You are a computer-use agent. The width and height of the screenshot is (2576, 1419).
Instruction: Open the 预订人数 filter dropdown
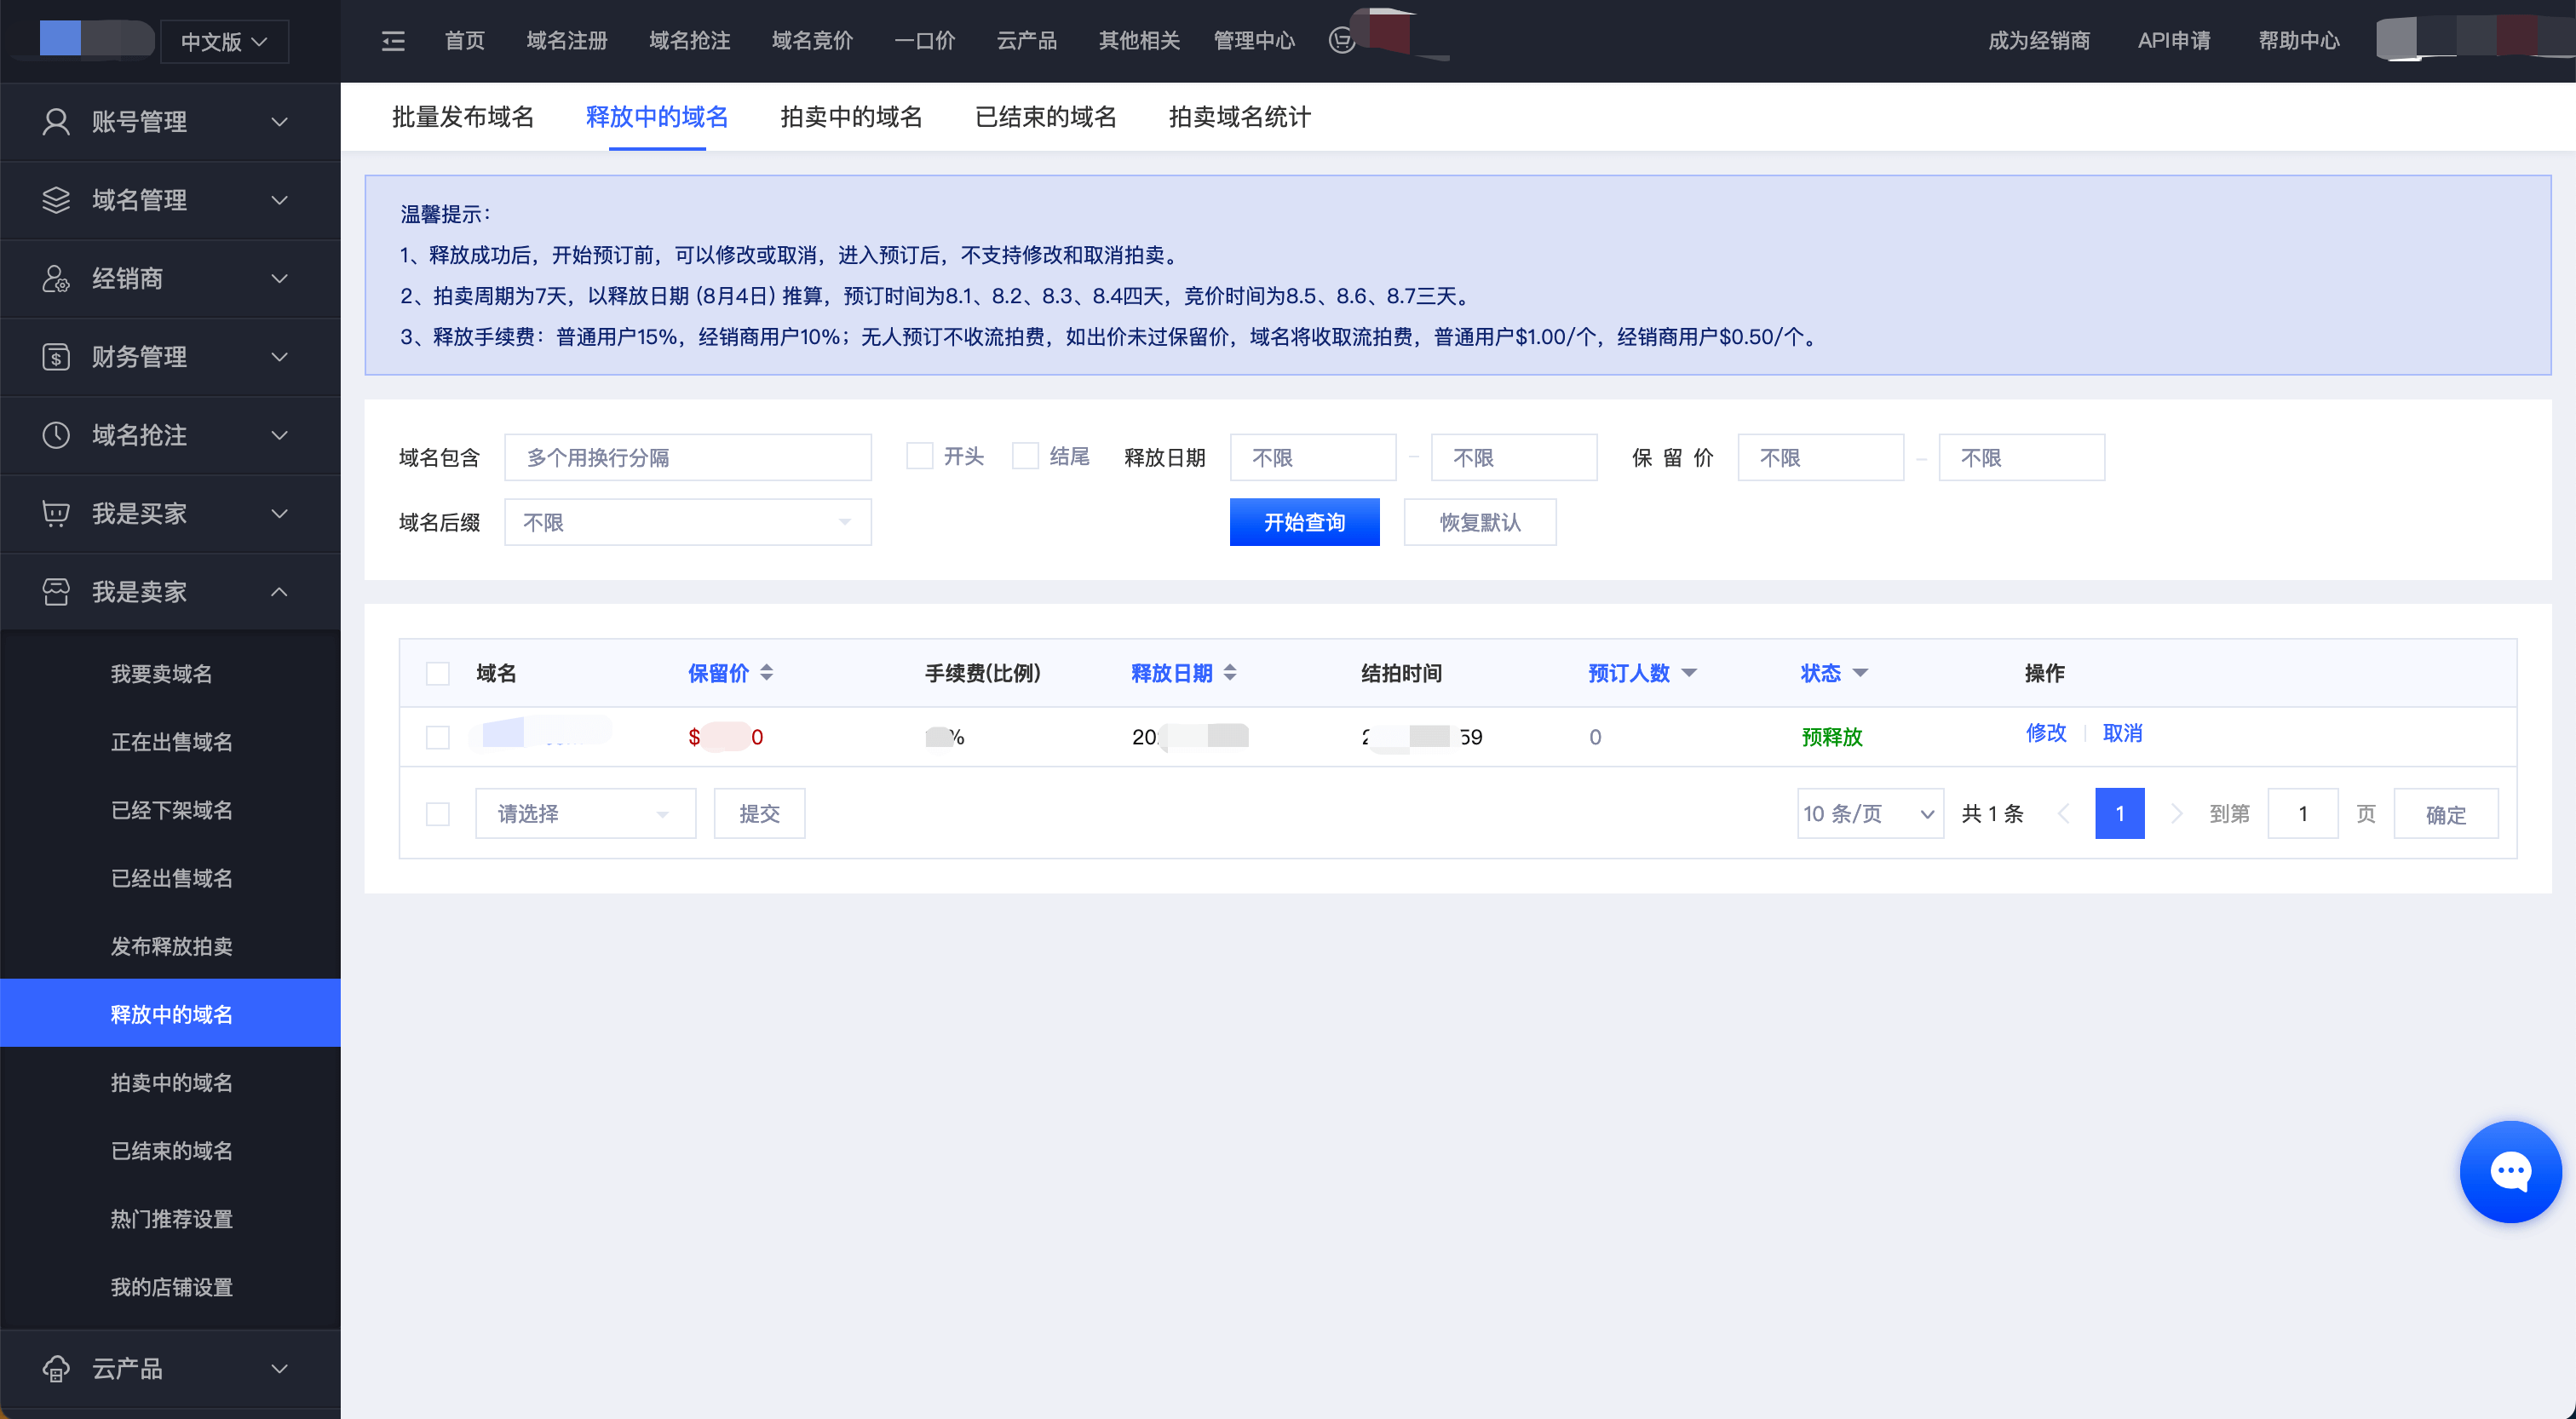(1689, 673)
